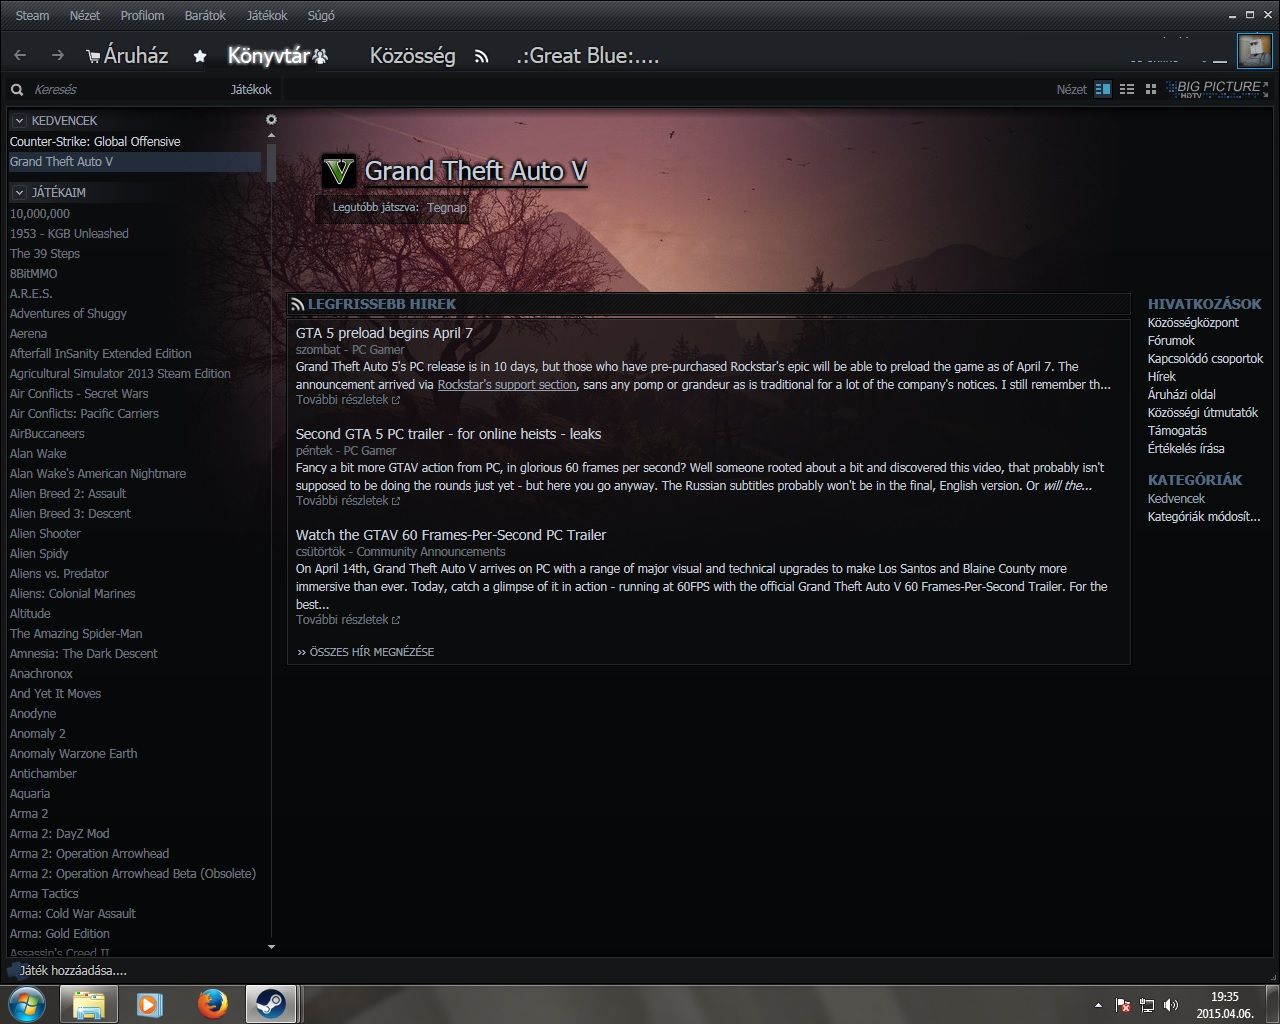Click the user avatar thumbnail
The width and height of the screenshot is (1280, 1024).
[1254, 50]
